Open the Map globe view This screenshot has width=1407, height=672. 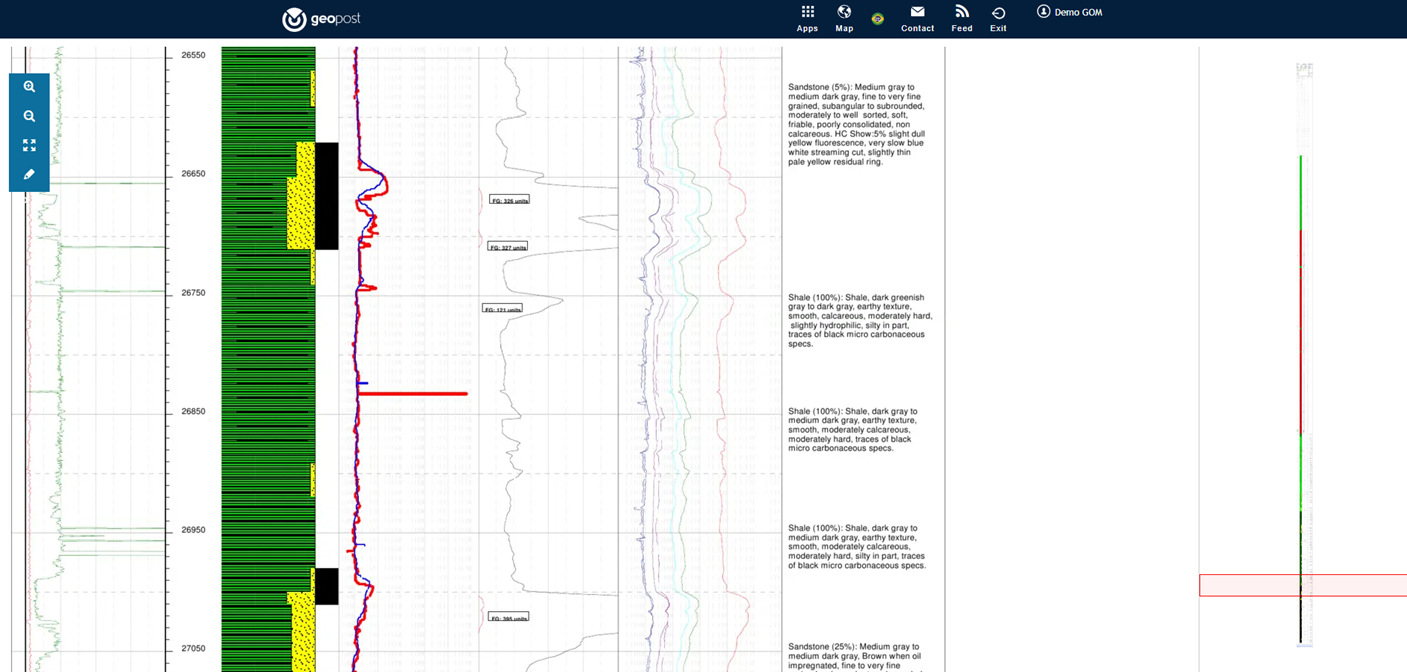(x=844, y=18)
